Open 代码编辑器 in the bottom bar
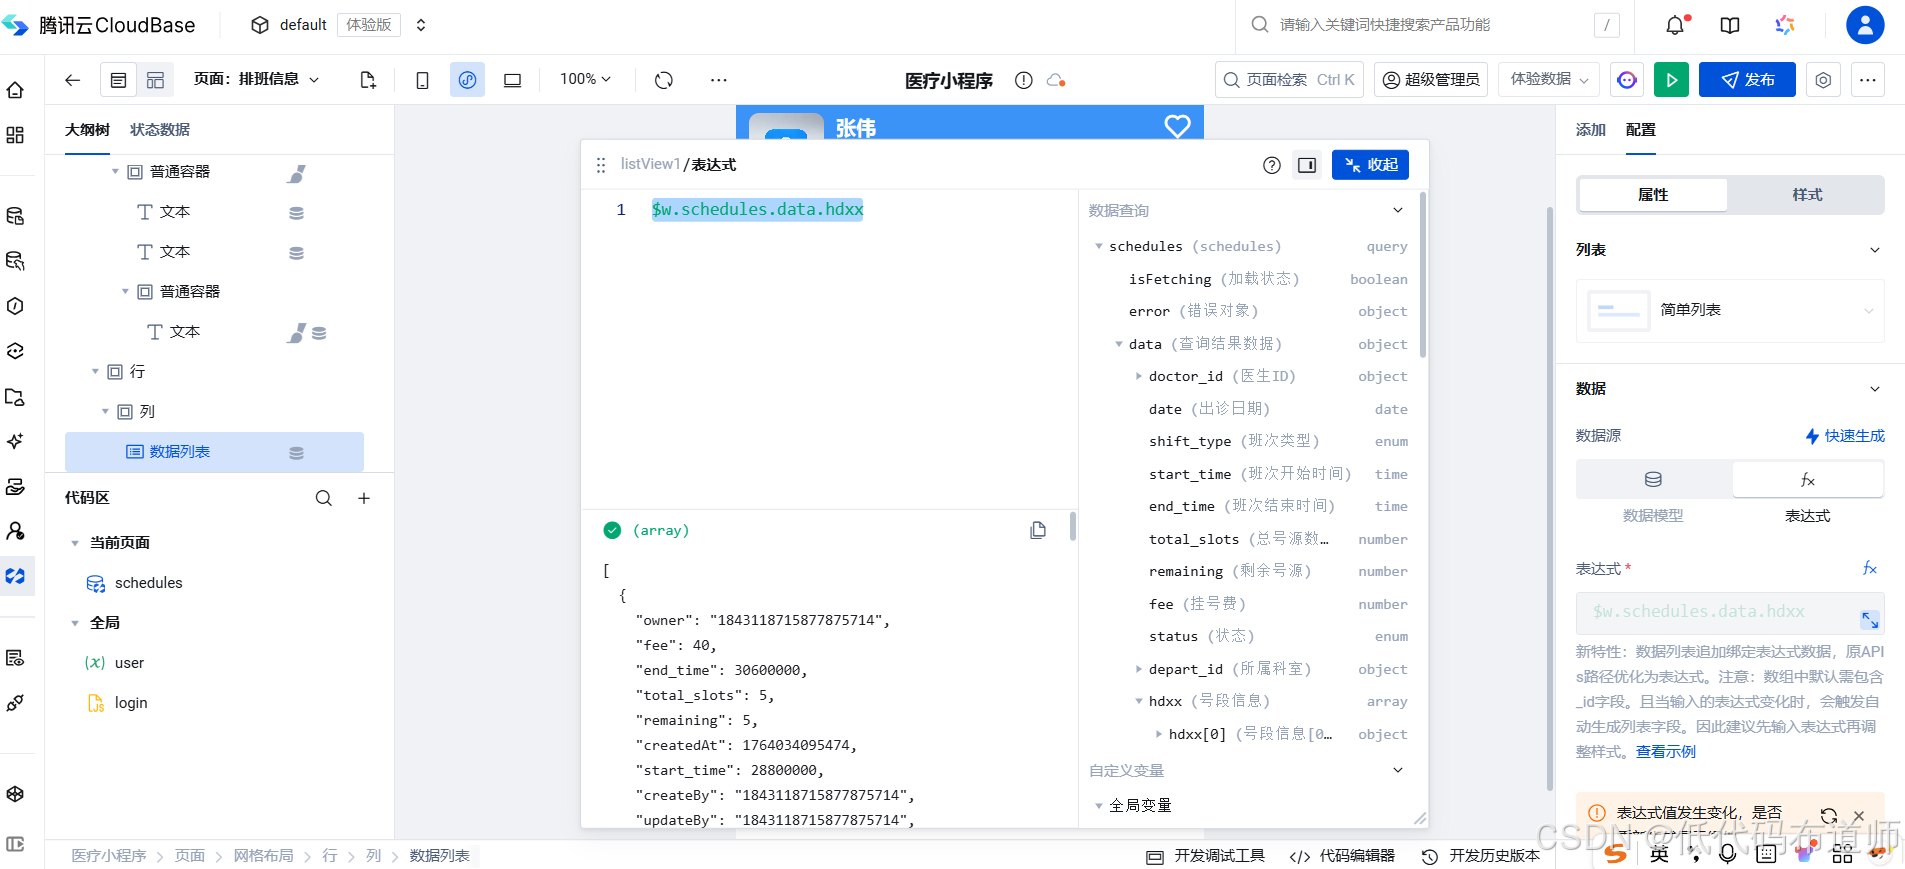The image size is (1905, 869). pyautogui.click(x=1342, y=856)
